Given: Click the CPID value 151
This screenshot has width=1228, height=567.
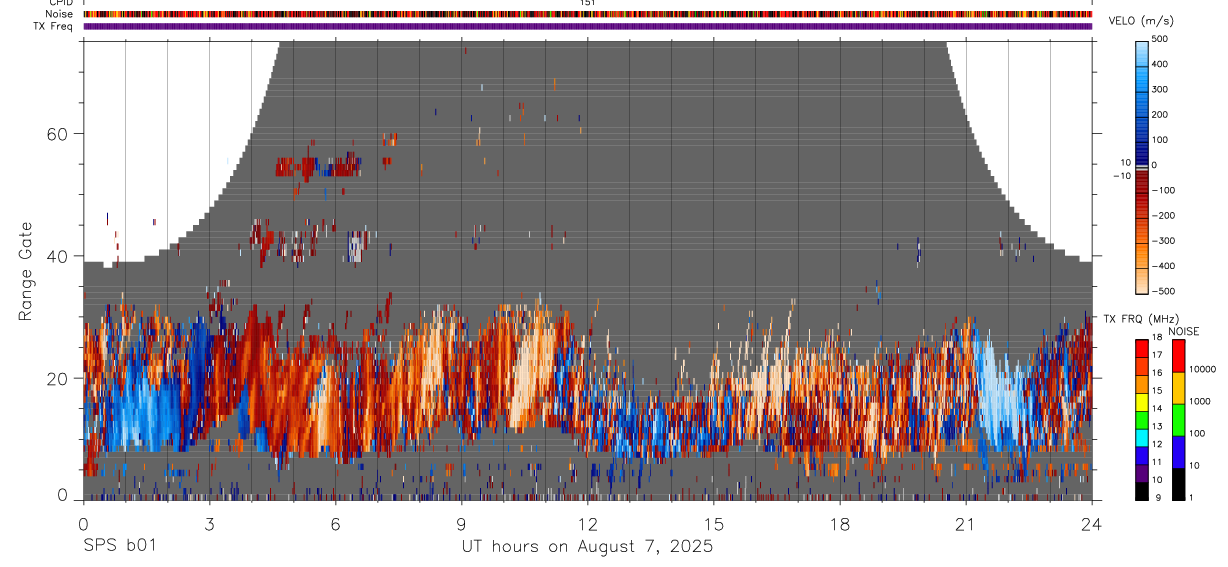Looking at the screenshot, I should (x=588, y=3).
